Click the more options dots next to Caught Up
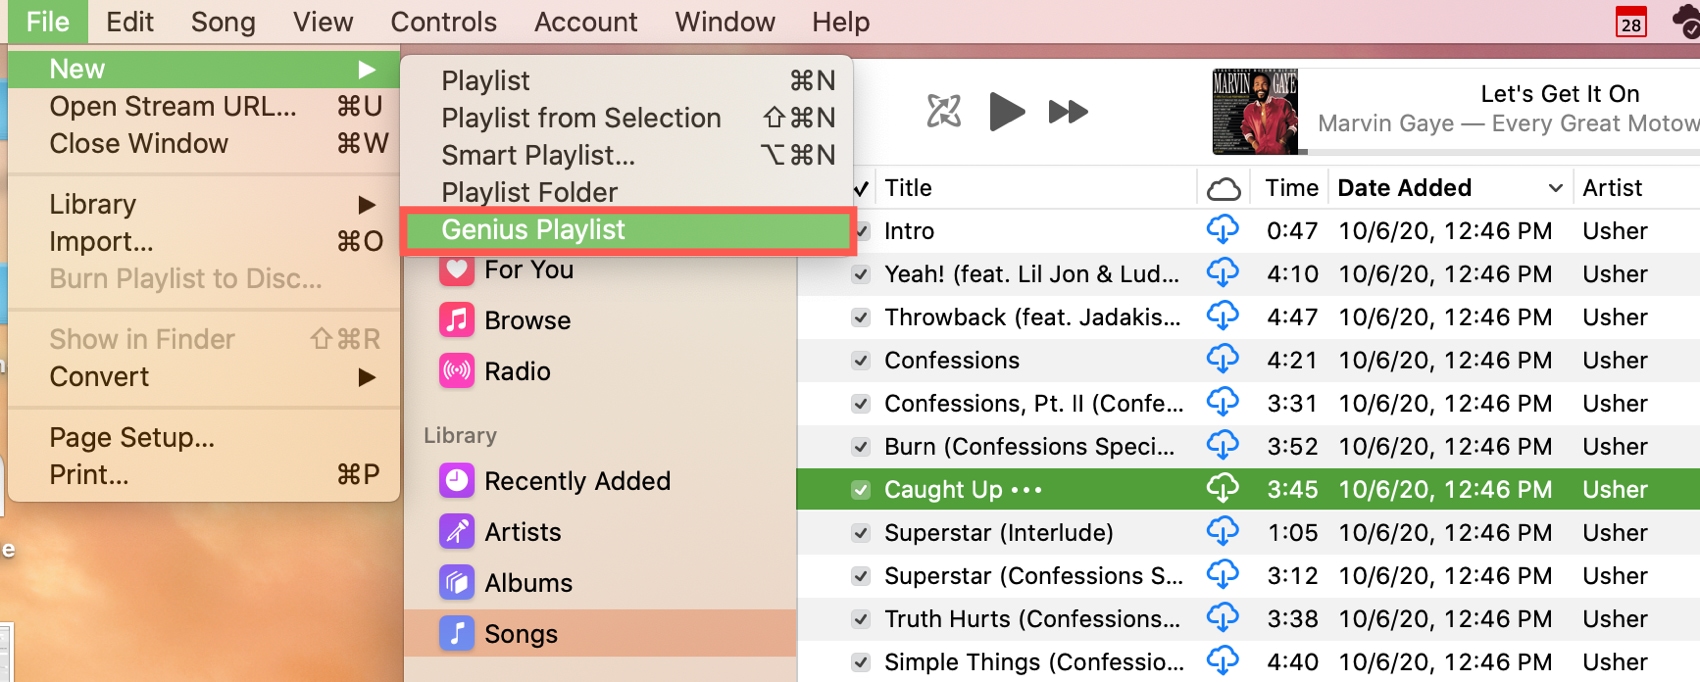Screen dimensions: 1700x682 pyautogui.click(x=1026, y=490)
